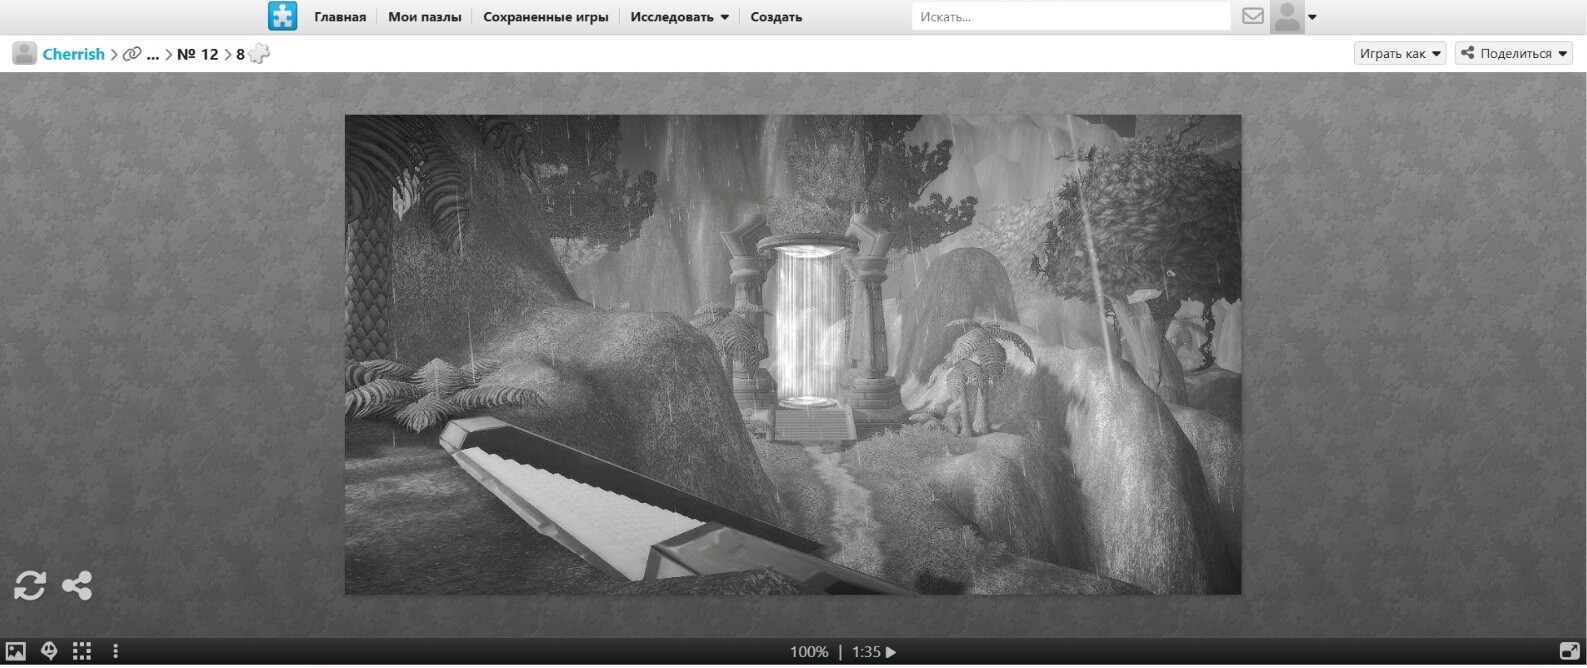Click the restart puzzle arrows icon
1587x668 pixels.
pyautogui.click(x=30, y=585)
